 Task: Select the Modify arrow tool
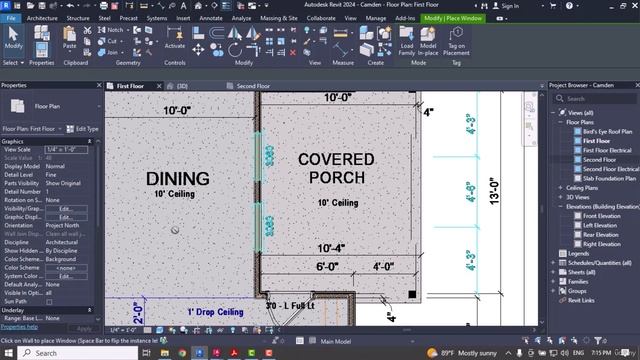coord(13,38)
